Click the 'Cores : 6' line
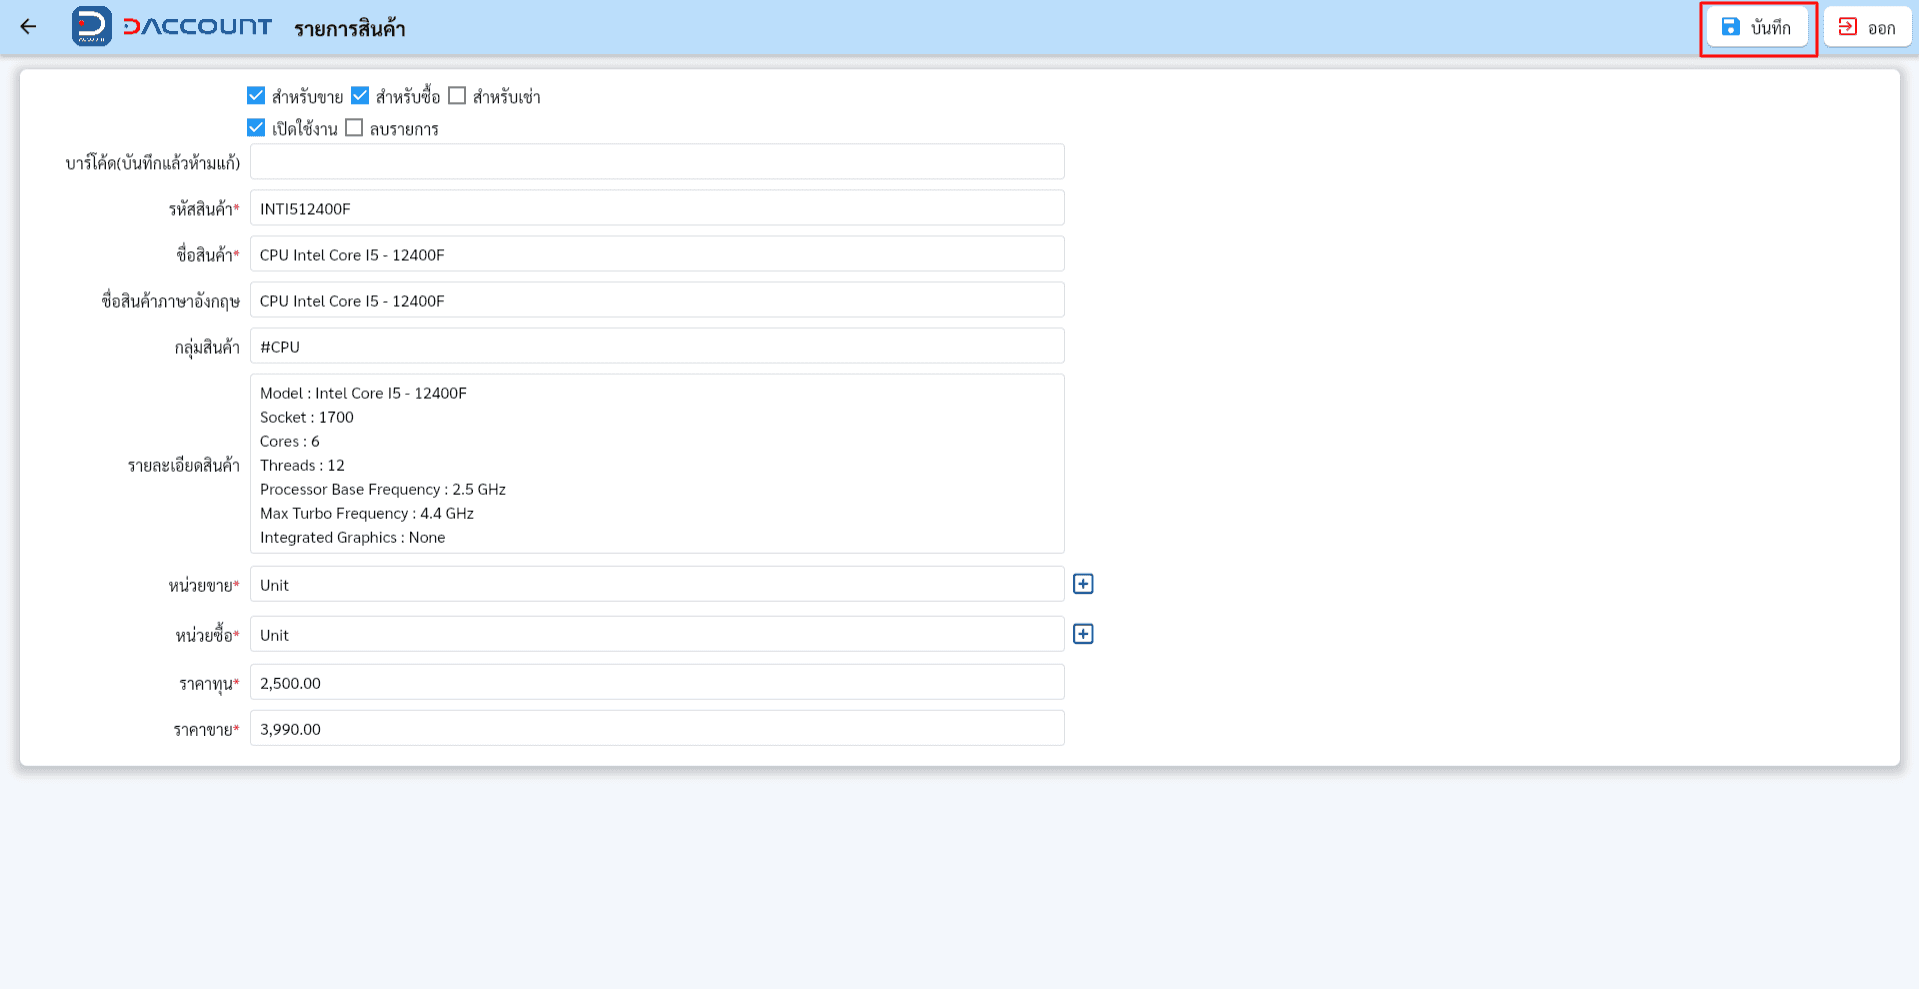This screenshot has width=1919, height=989. click(290, 441)
